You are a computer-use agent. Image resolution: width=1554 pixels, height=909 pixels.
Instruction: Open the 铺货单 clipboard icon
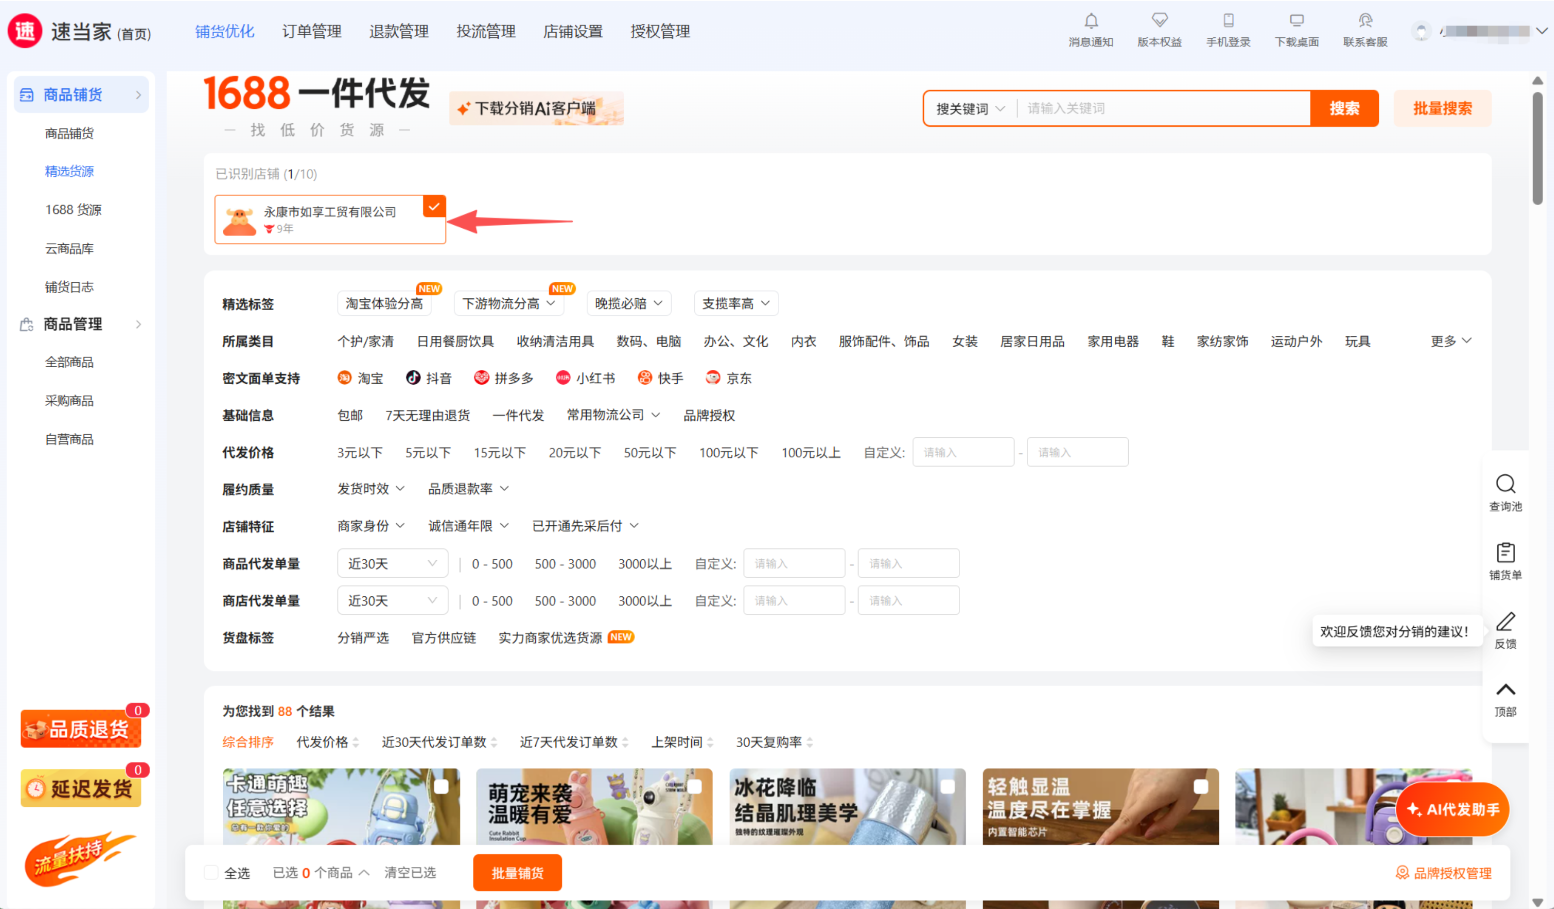1505,553
